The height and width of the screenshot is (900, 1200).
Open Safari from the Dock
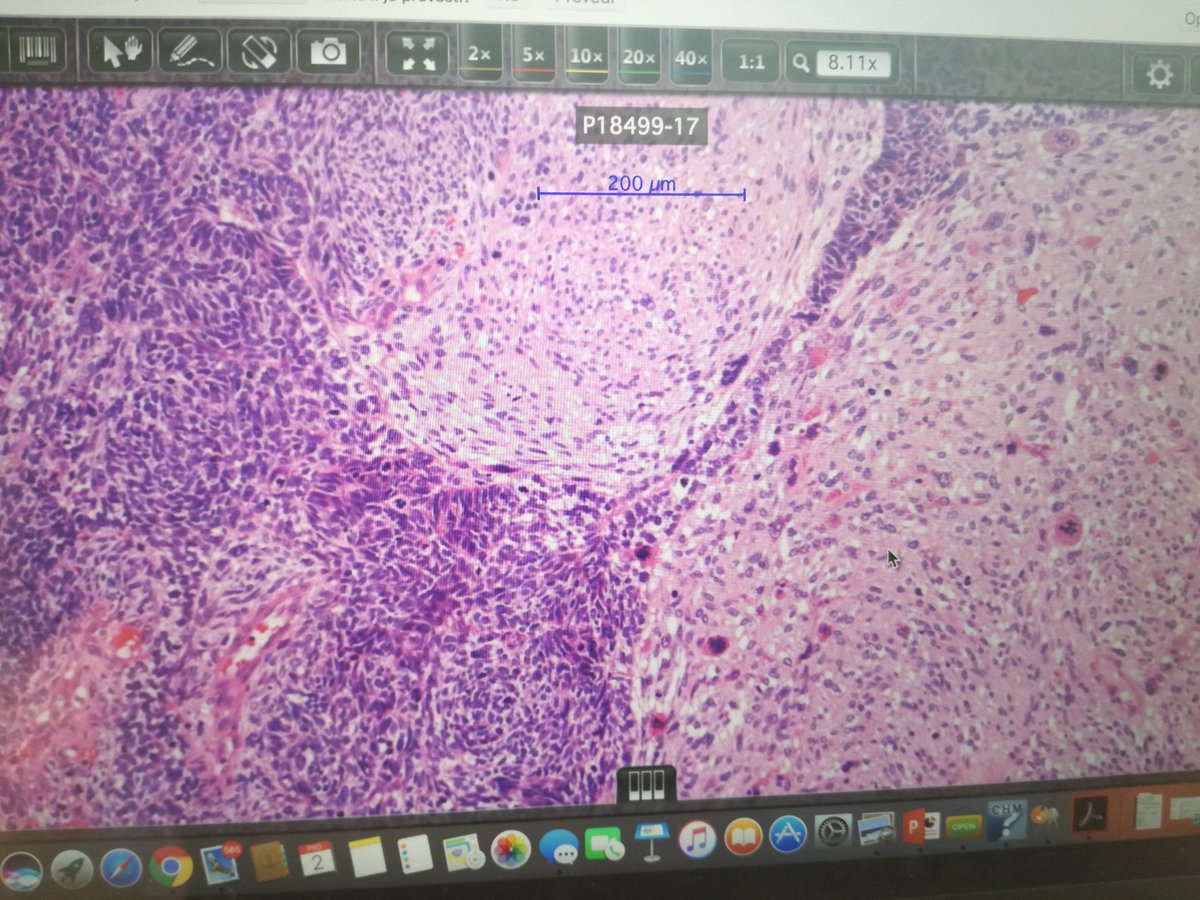121,868
